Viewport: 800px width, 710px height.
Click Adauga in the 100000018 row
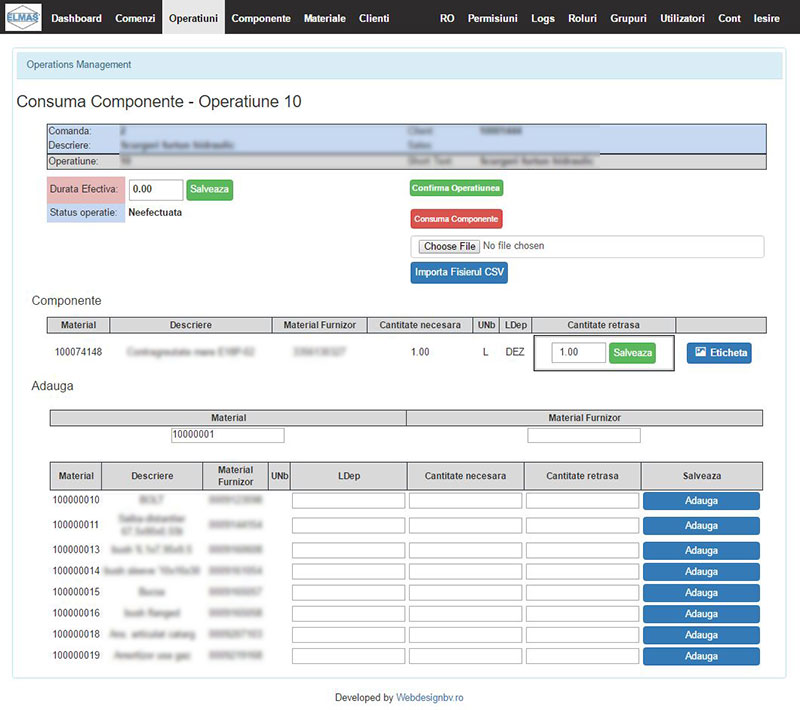[x=701, y=635]
